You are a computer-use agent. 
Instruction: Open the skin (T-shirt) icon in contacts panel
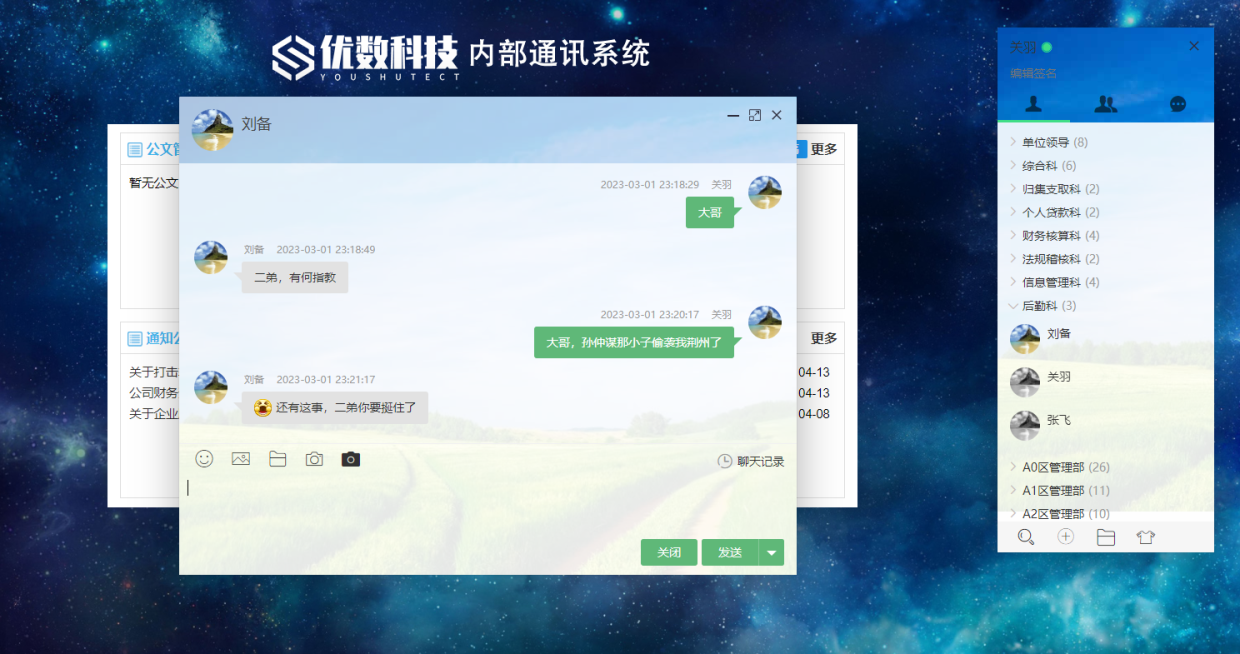(1146, 537)
